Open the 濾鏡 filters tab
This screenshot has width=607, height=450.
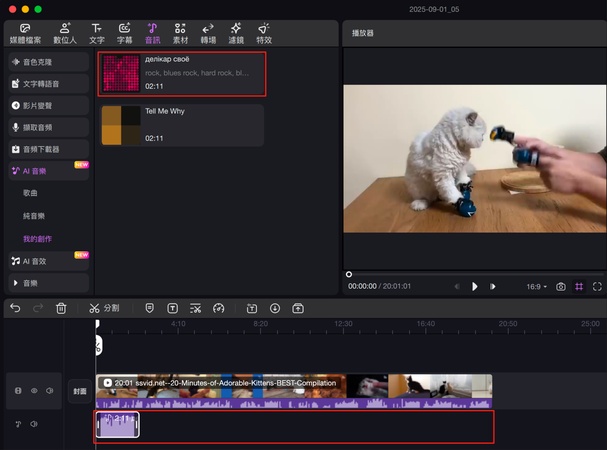click(x=236, y=34)
